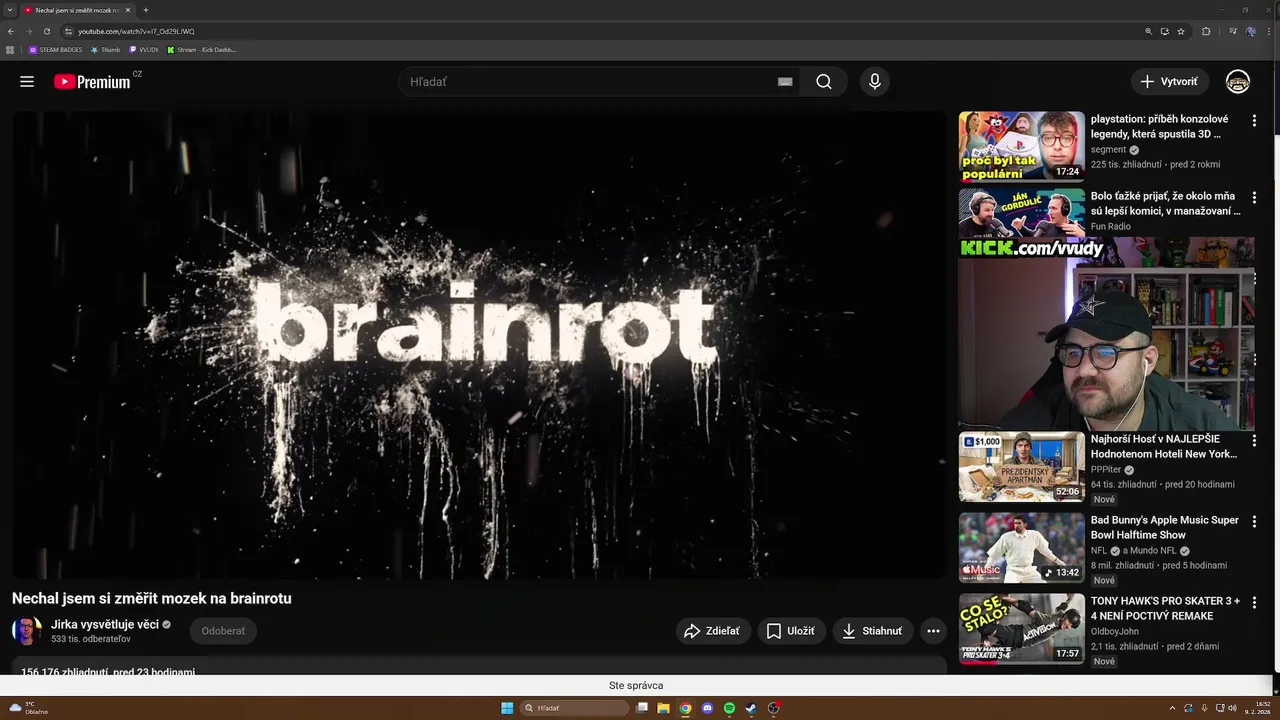Open Windows Start menu
The width and height of the screenshot is (1280, 720).
click(x=507, y=708)
